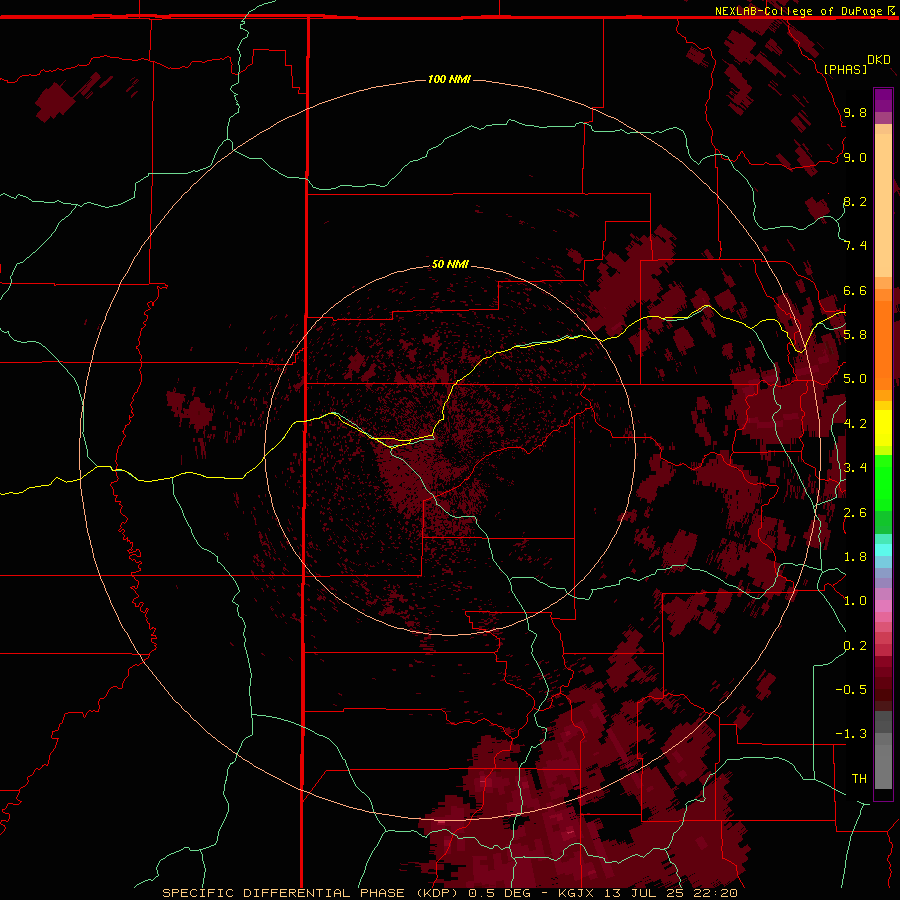Screen dimensions: 900x900
Task: Click the 6.6 scale value
Action: tap(855, 290)
